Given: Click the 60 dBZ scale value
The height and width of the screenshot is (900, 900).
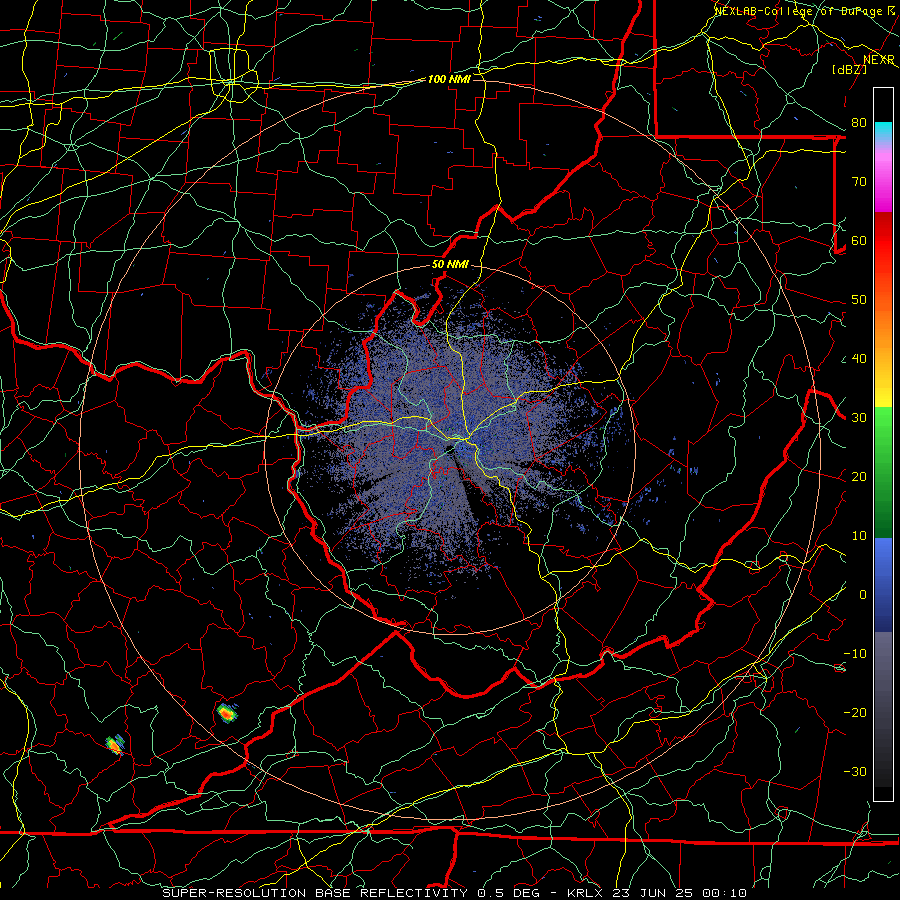Looking at the screenshot, I should 859,241.
